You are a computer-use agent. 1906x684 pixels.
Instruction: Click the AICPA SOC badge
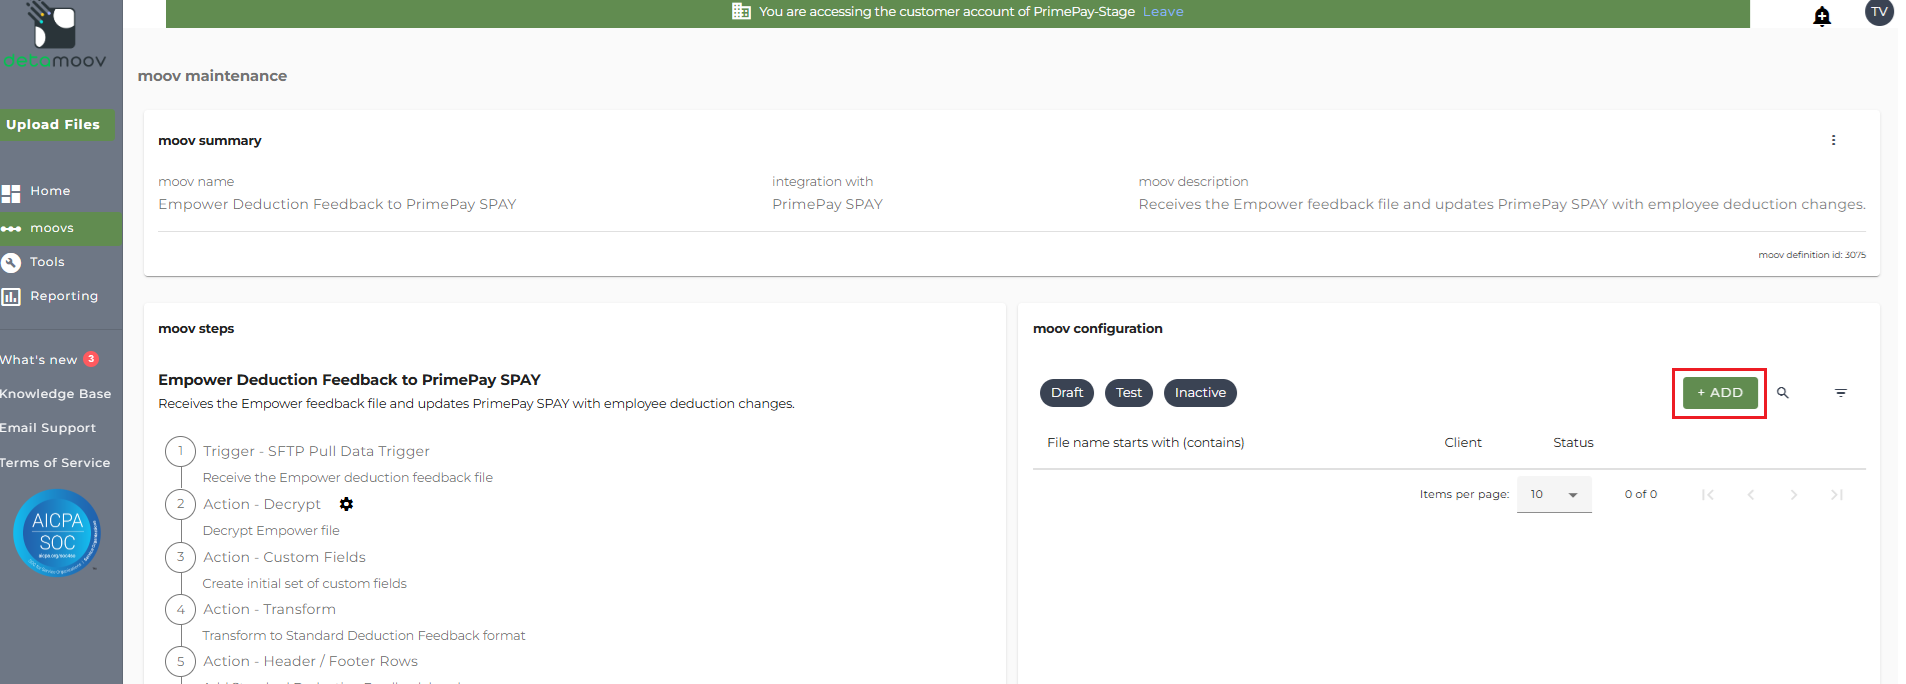[57, 533]
